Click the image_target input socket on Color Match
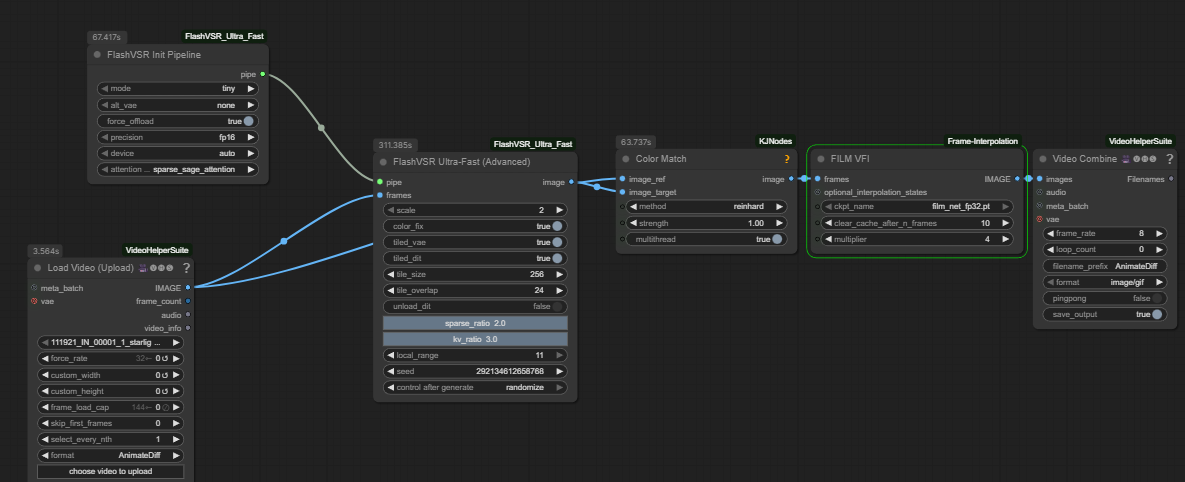Image resolution: width=1185 pixels, height=482 pixels. pos(622,192)
